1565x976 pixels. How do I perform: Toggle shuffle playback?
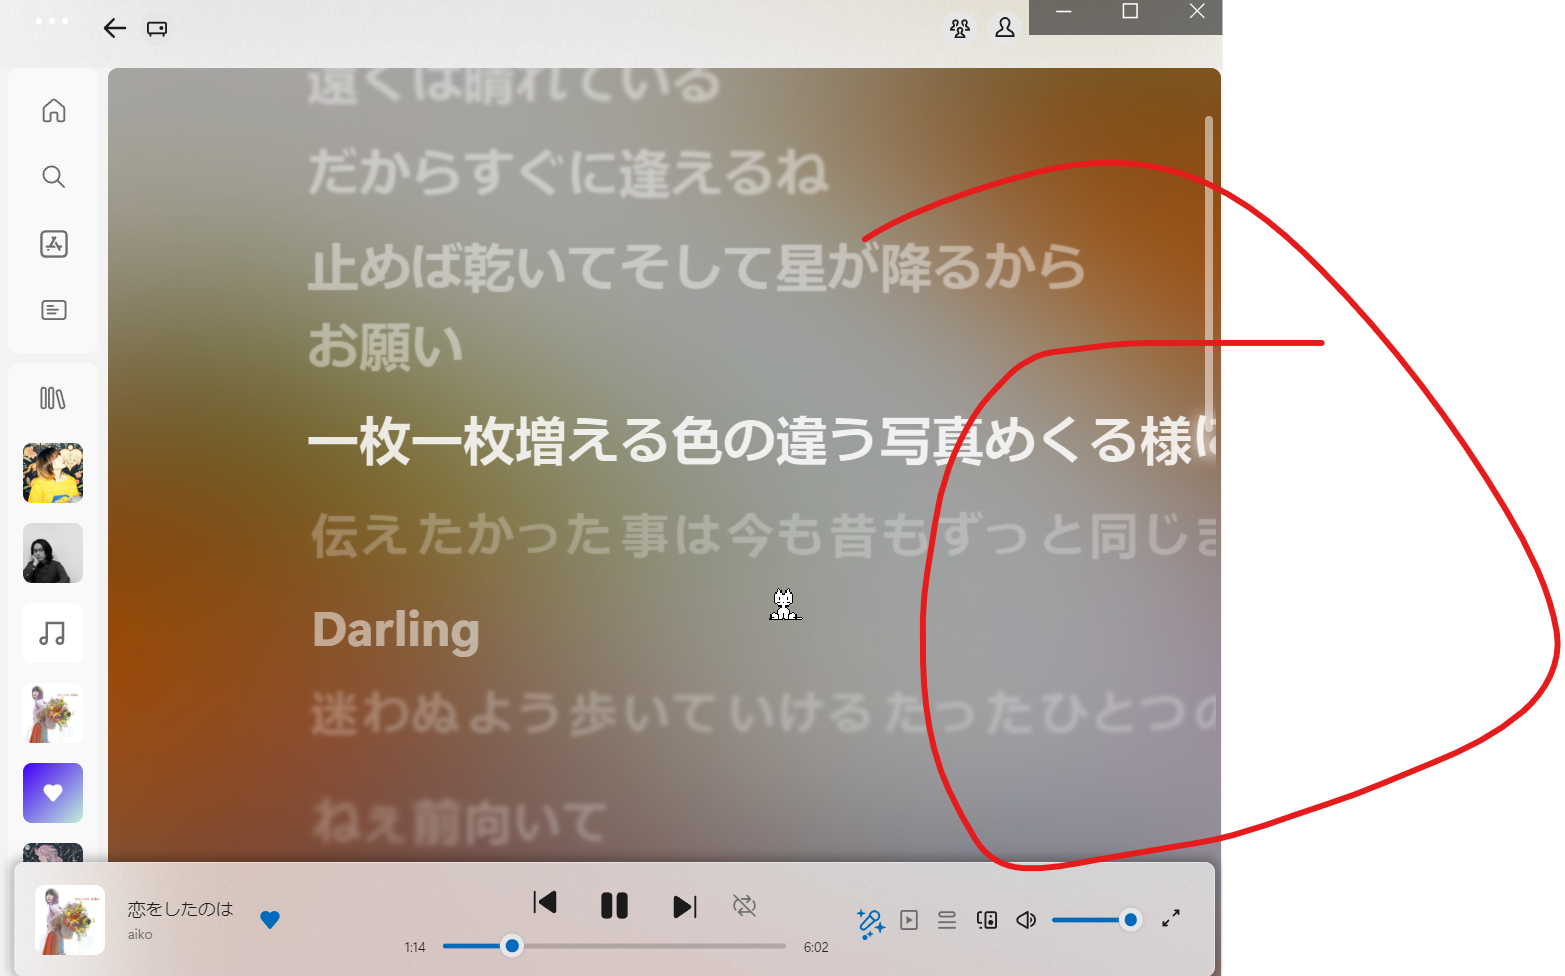click(x=745, y=905)
